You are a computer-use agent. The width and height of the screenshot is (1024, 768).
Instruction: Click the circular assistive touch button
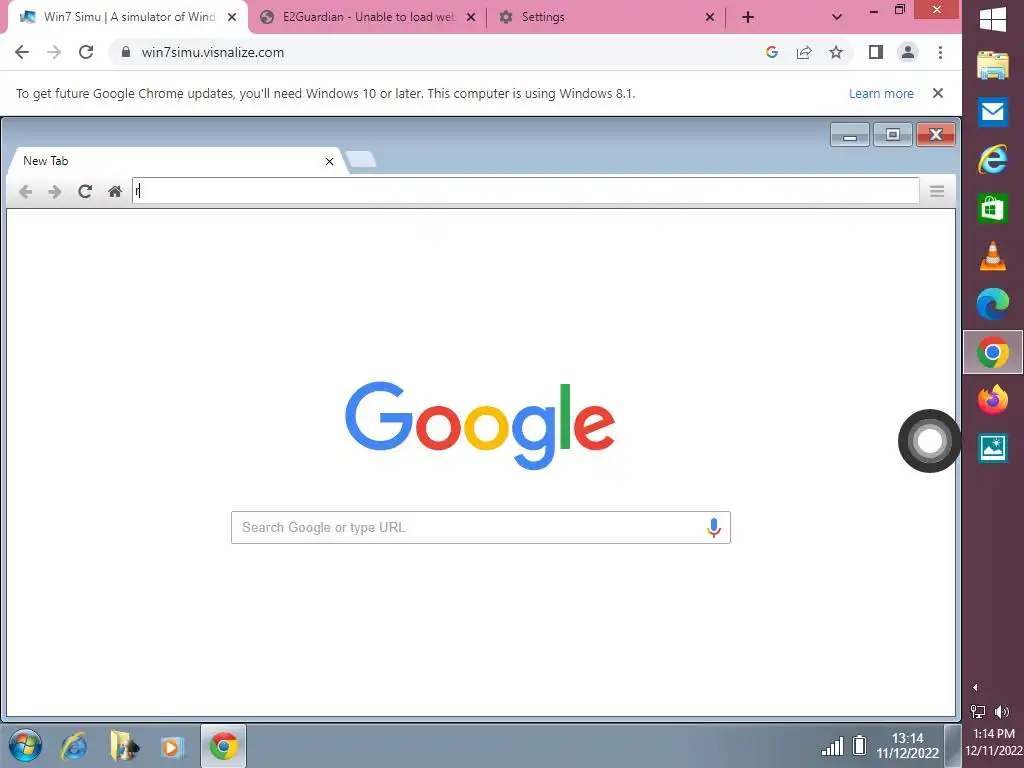click(929, 441)
